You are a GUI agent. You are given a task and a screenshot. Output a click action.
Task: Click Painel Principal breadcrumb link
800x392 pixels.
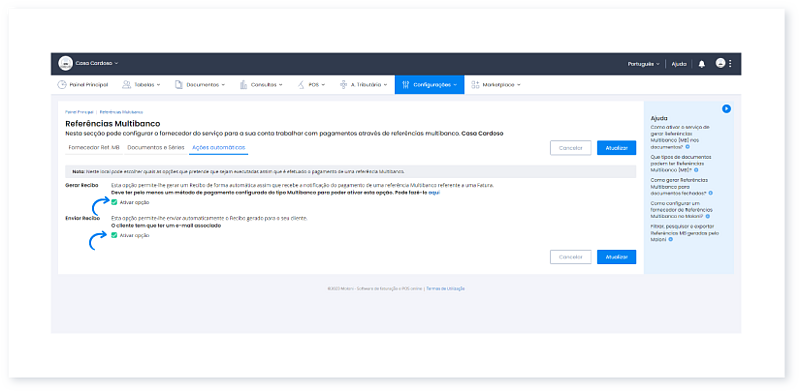pos(79,112)
